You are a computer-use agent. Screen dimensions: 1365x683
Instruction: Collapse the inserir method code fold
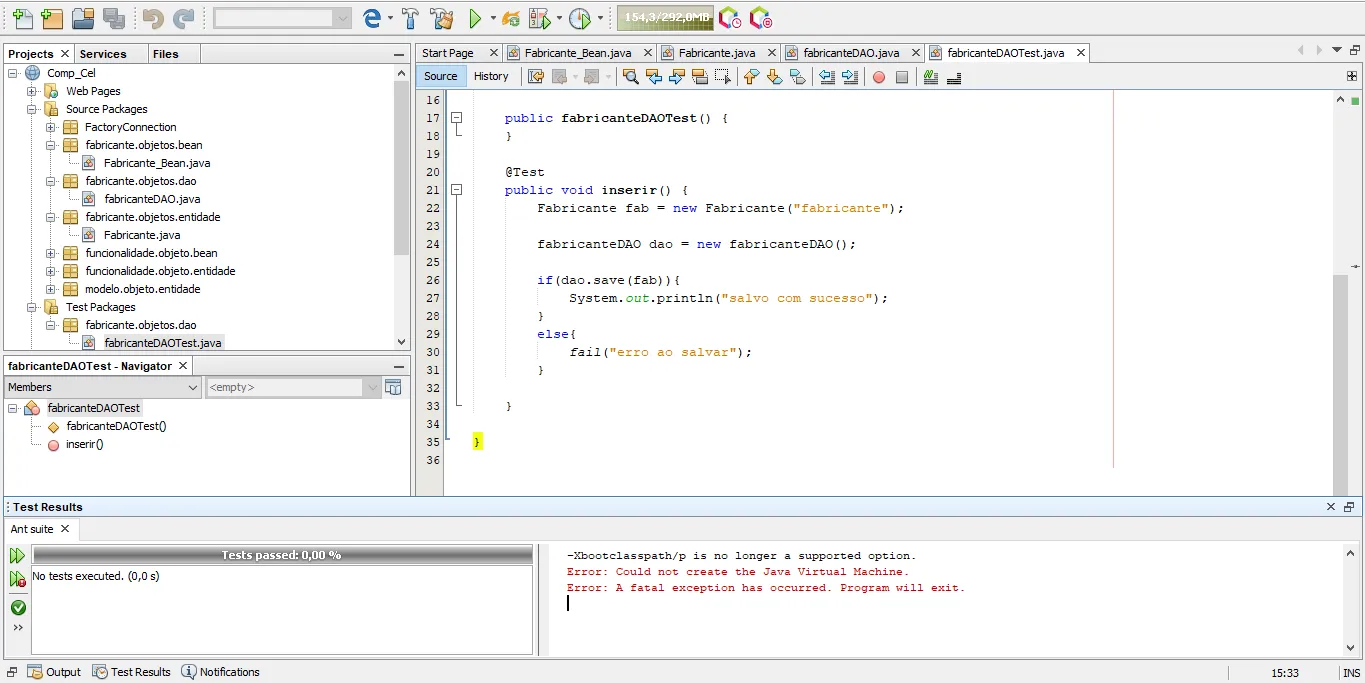point(457,190)
